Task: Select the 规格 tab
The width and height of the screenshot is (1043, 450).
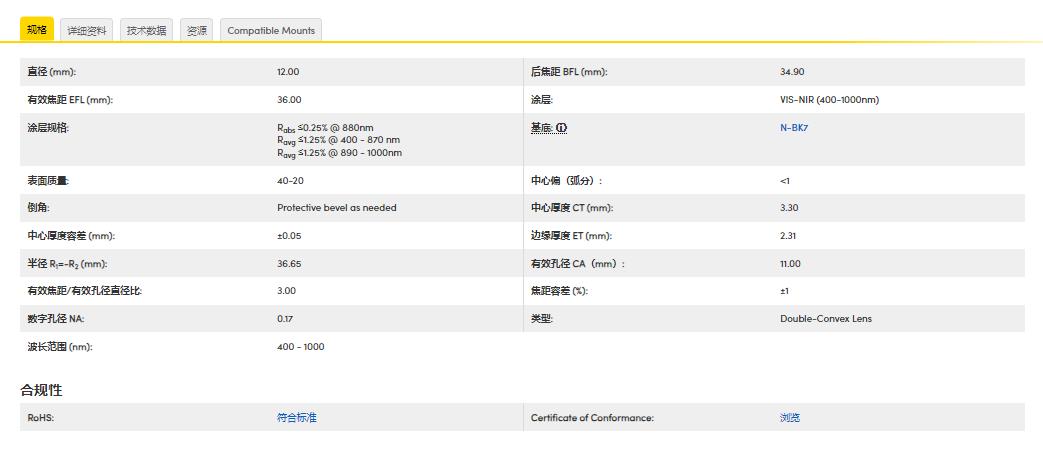Action: (36, 30)
